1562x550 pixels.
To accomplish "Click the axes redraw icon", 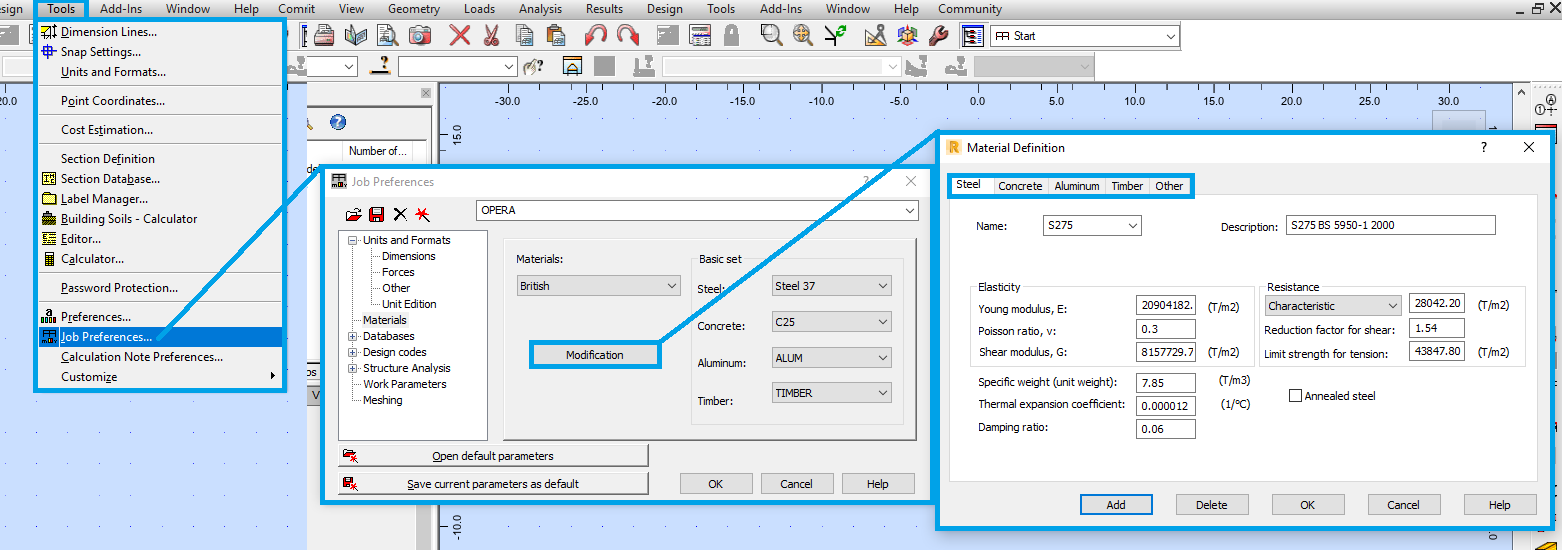I will point(835,35).
